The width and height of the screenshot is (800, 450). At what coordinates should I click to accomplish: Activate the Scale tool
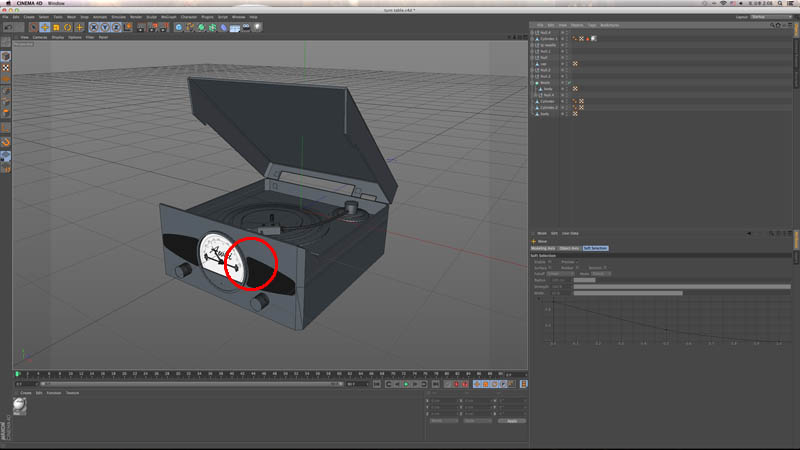tap(56, 28)
